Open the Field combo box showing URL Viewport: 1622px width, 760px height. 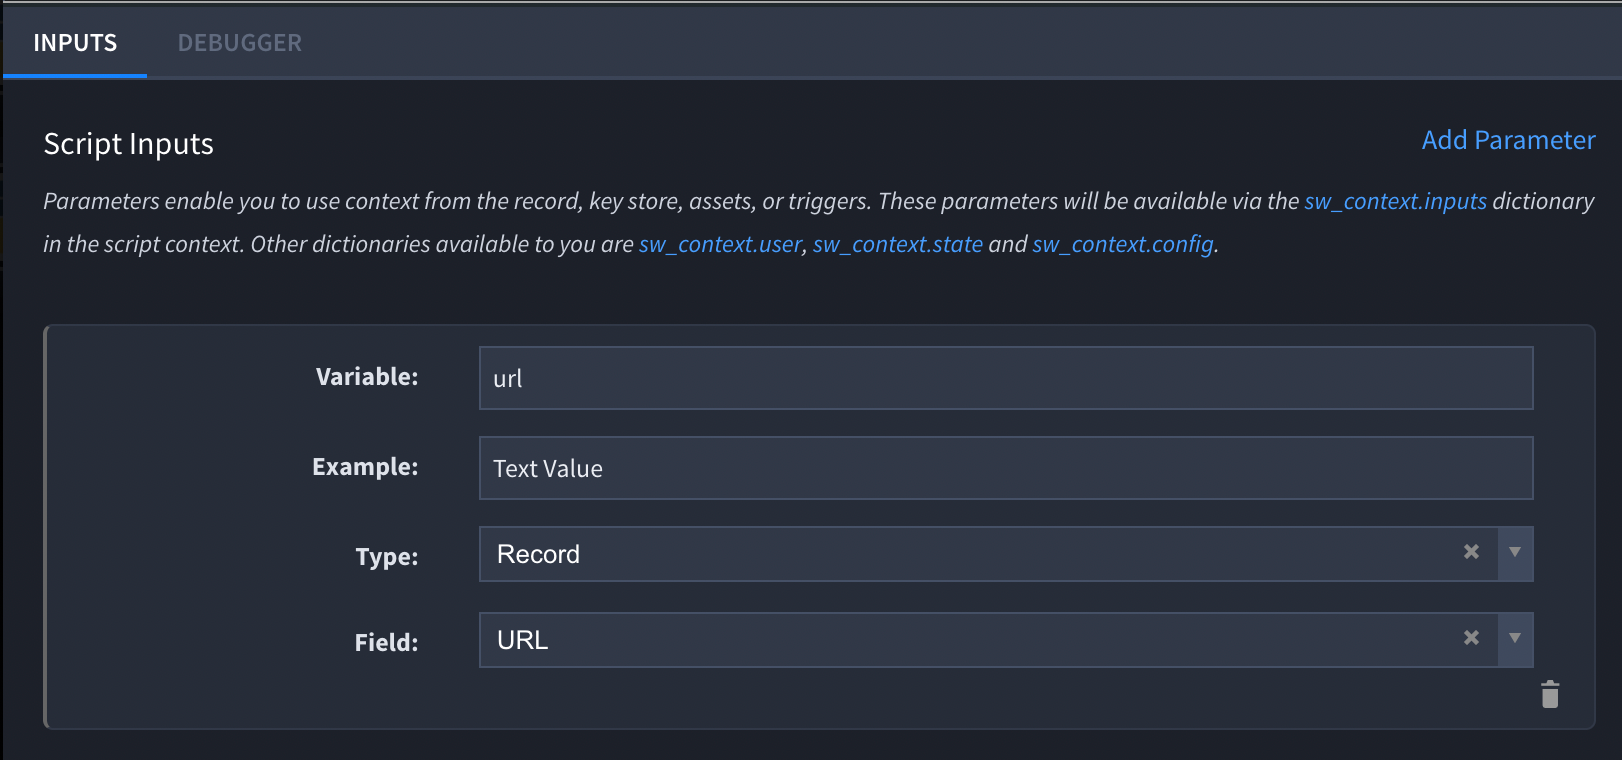click(1006, 640)
